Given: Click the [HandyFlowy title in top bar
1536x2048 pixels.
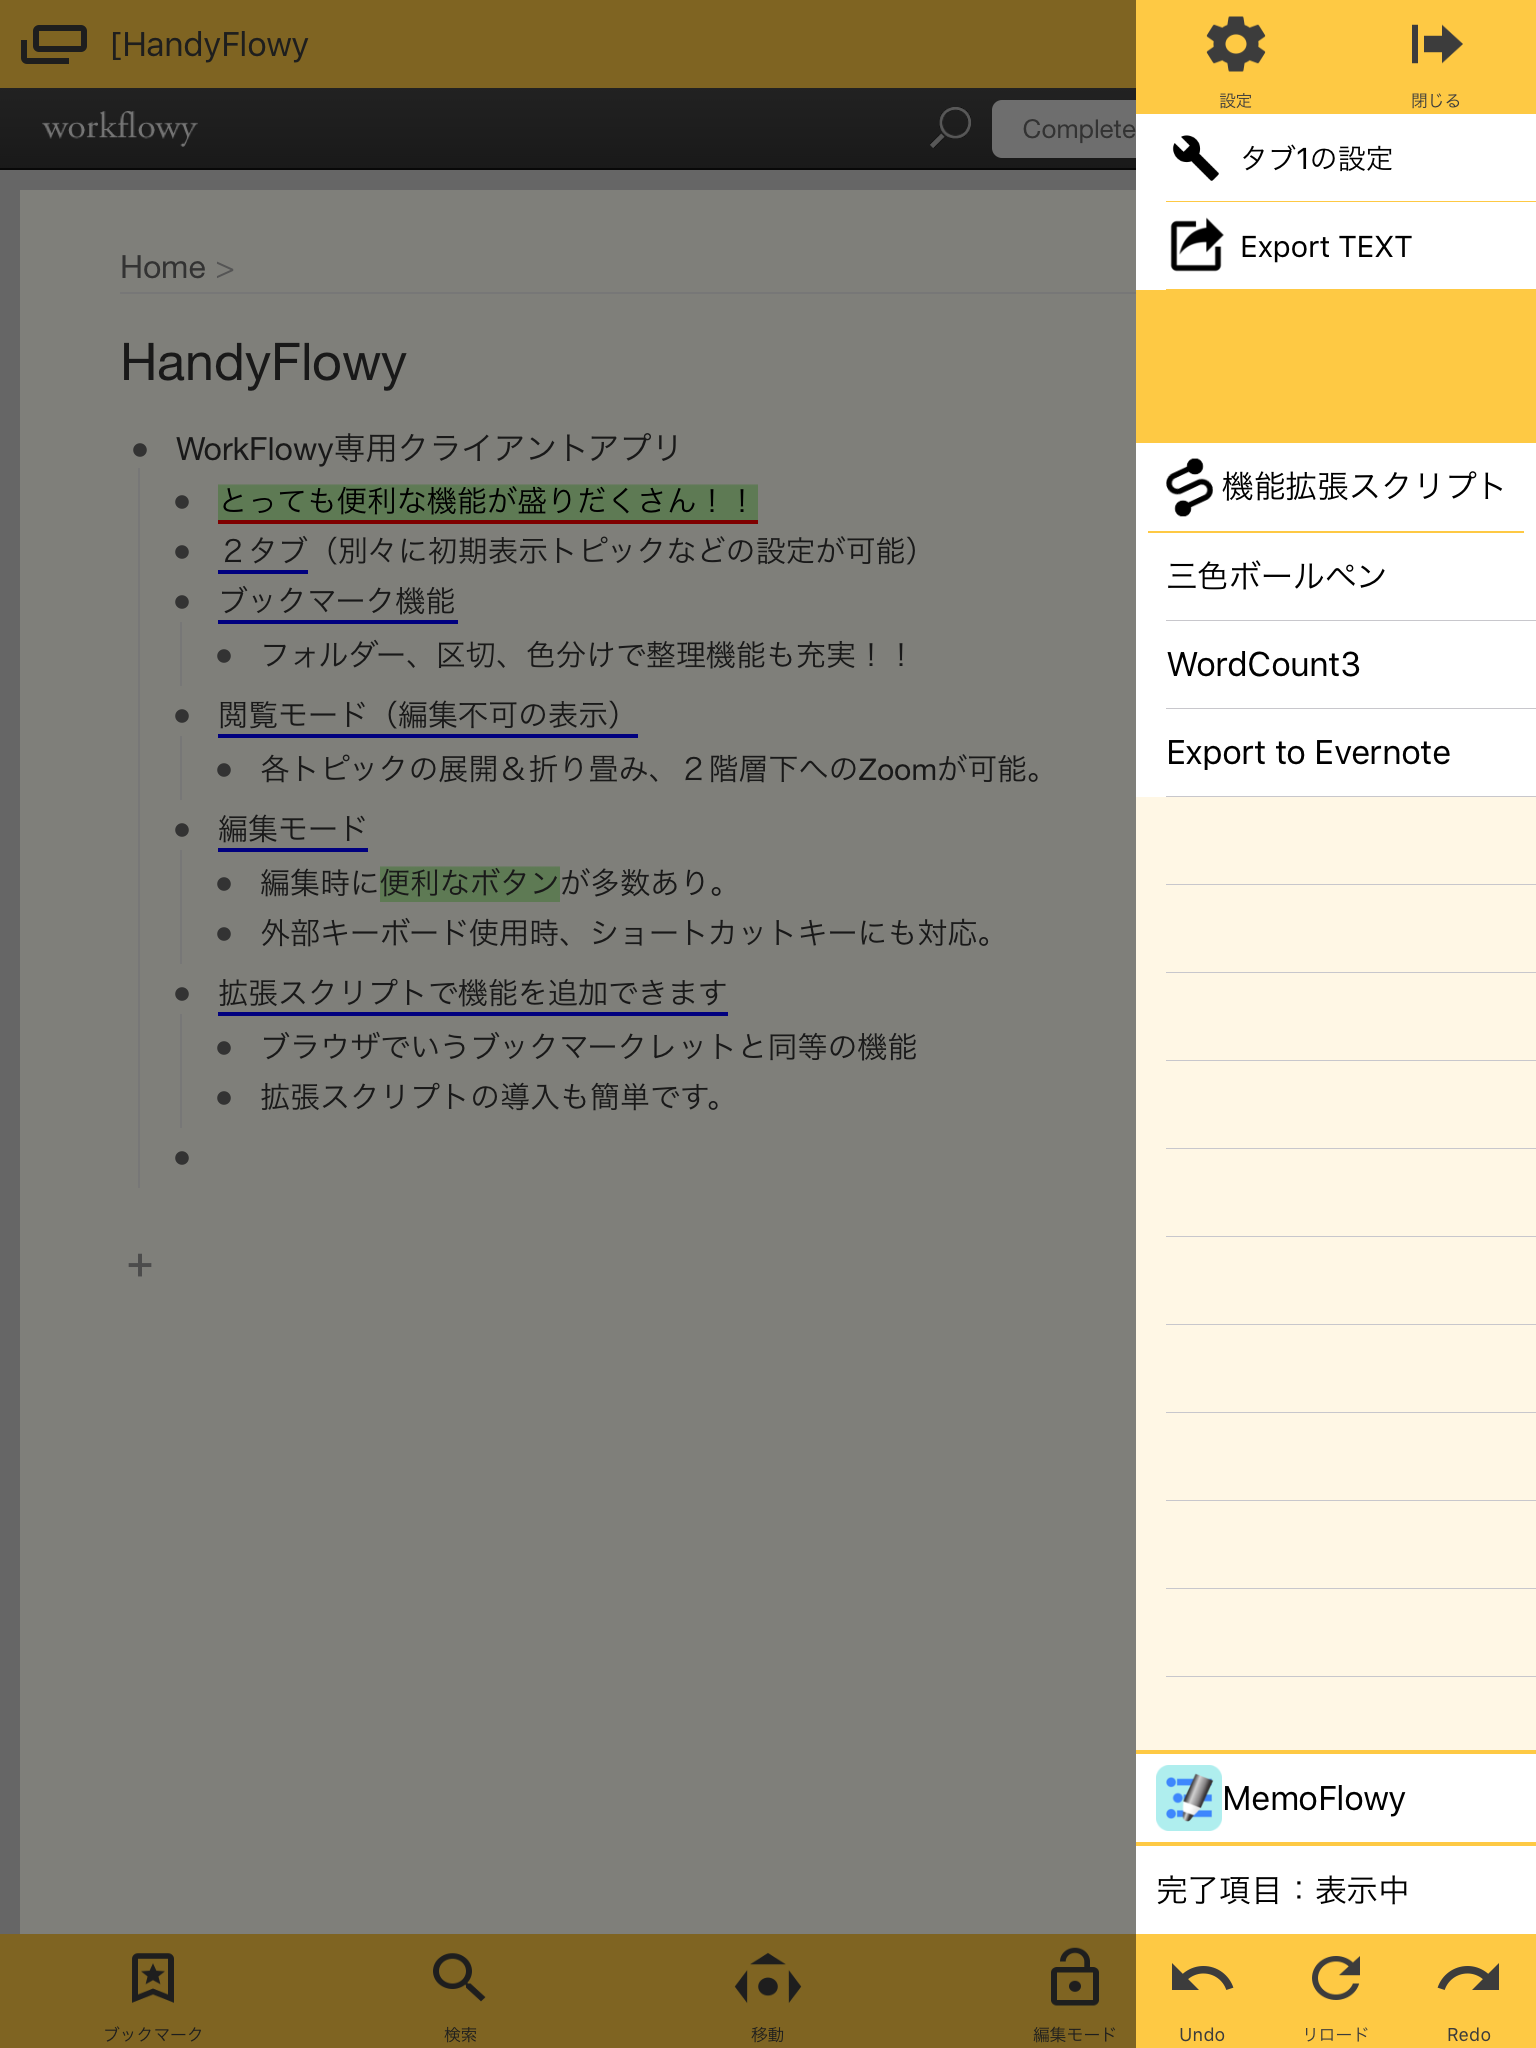Looking at the screenshot, I should click(209, 44).
